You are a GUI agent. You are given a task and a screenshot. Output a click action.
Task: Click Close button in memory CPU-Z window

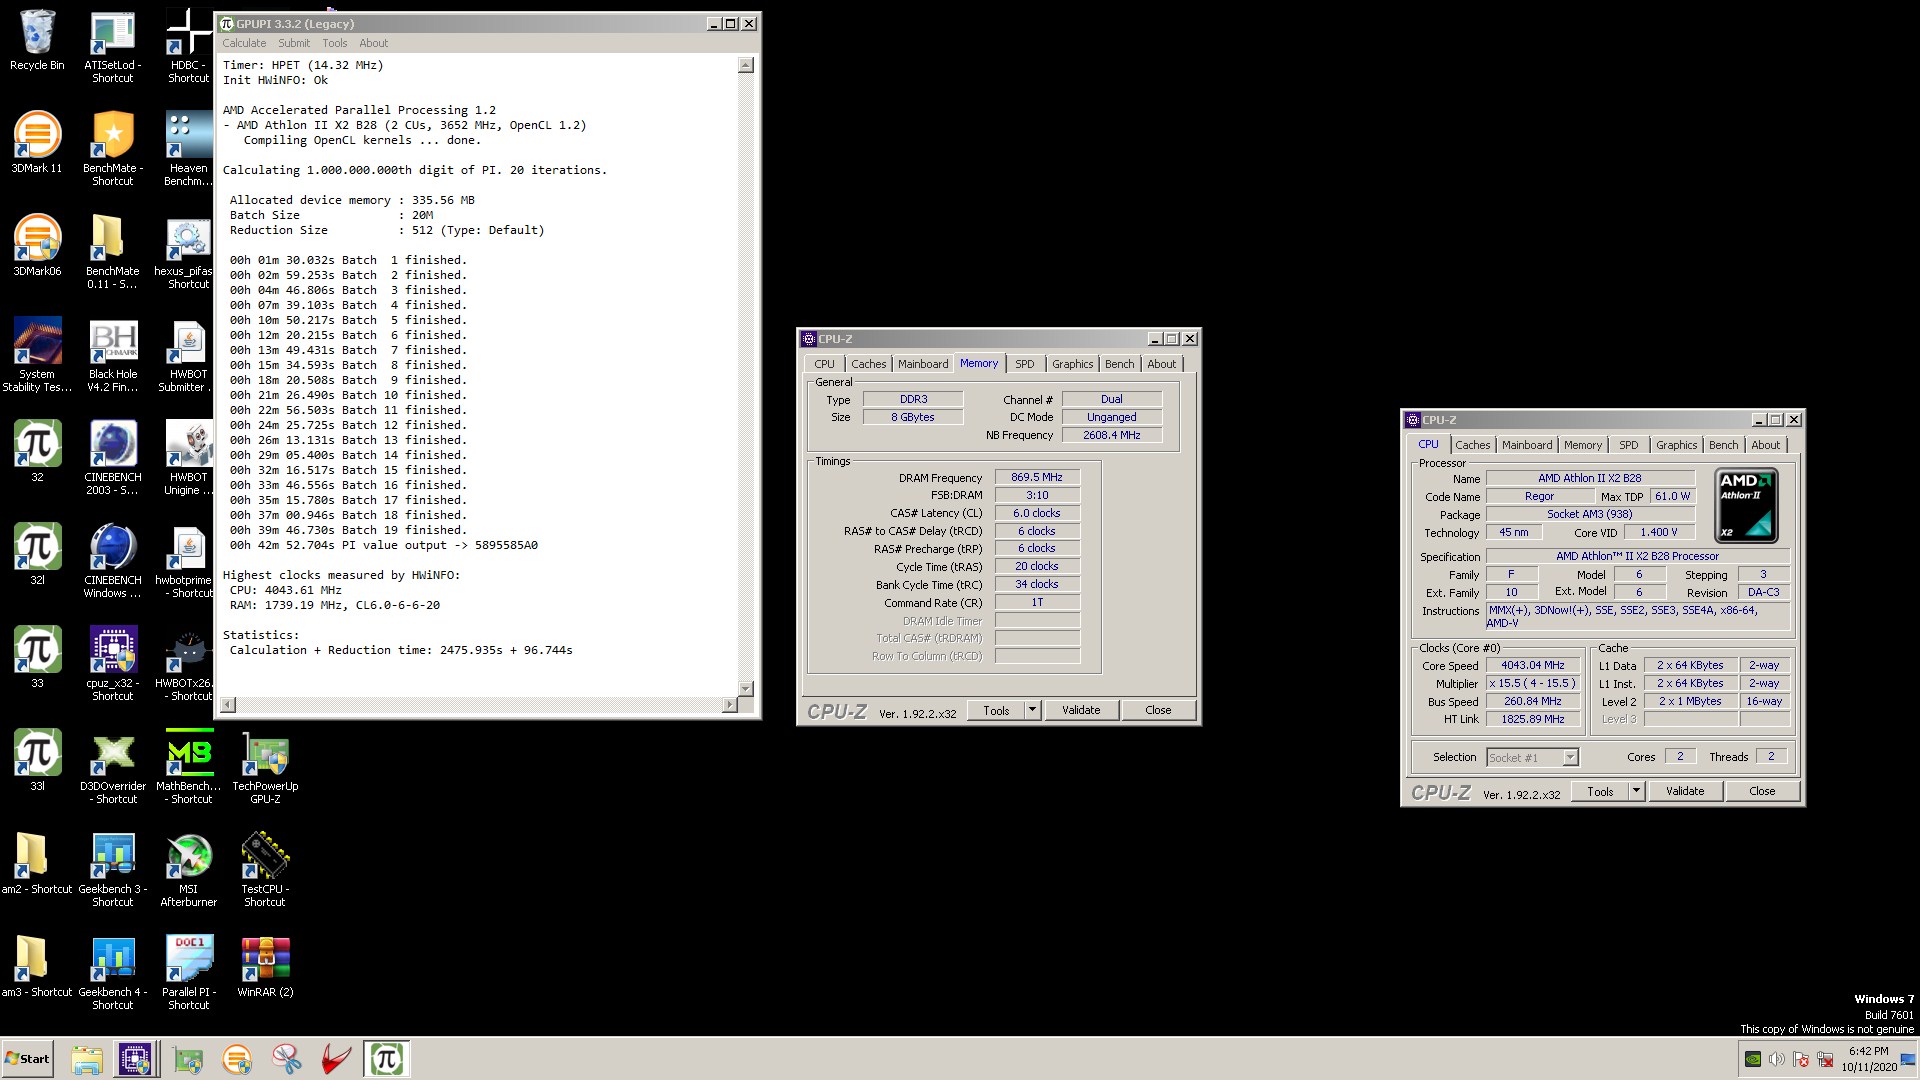pyautogui.click(x=1157, y=710)
